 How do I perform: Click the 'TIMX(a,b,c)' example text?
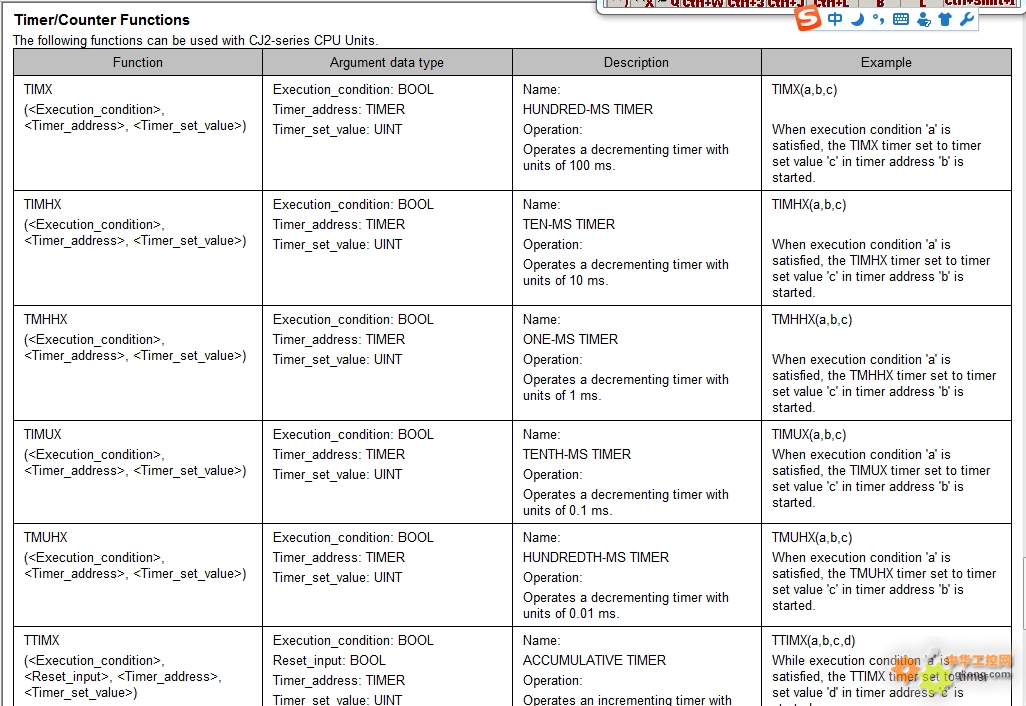pos(804,89)
